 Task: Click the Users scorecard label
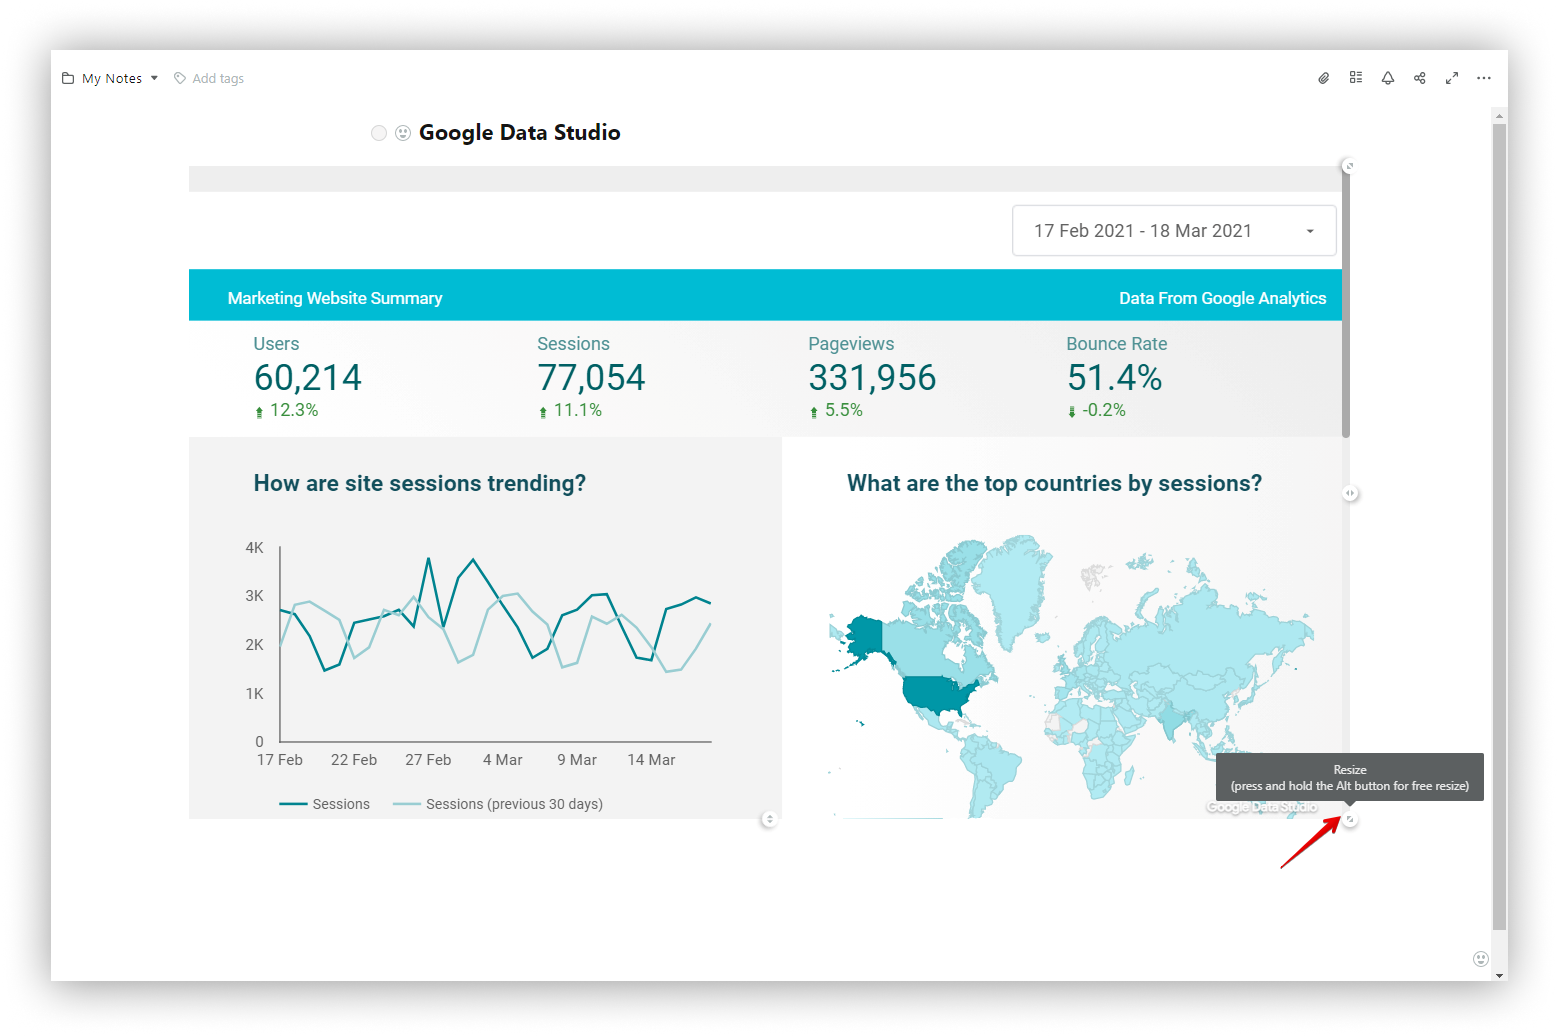click(x=276, y=344)
